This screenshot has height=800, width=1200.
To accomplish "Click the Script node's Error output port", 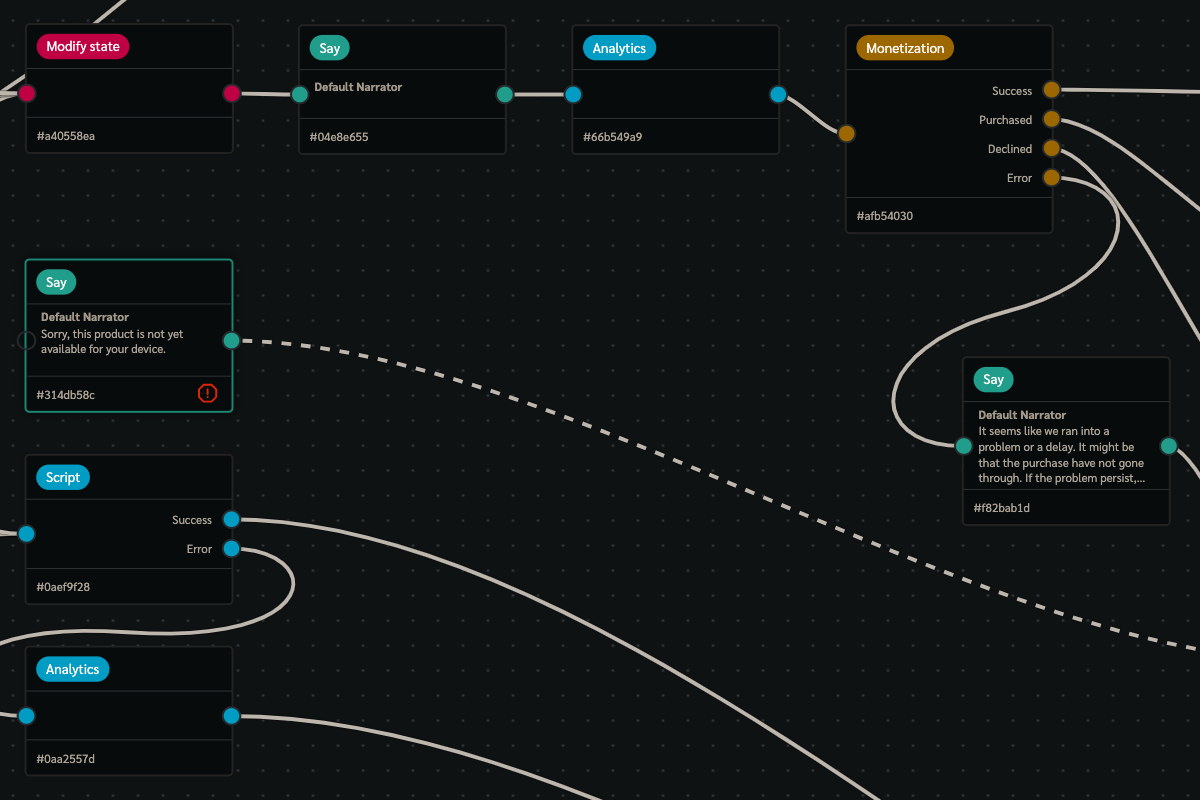I will point(231,548).
